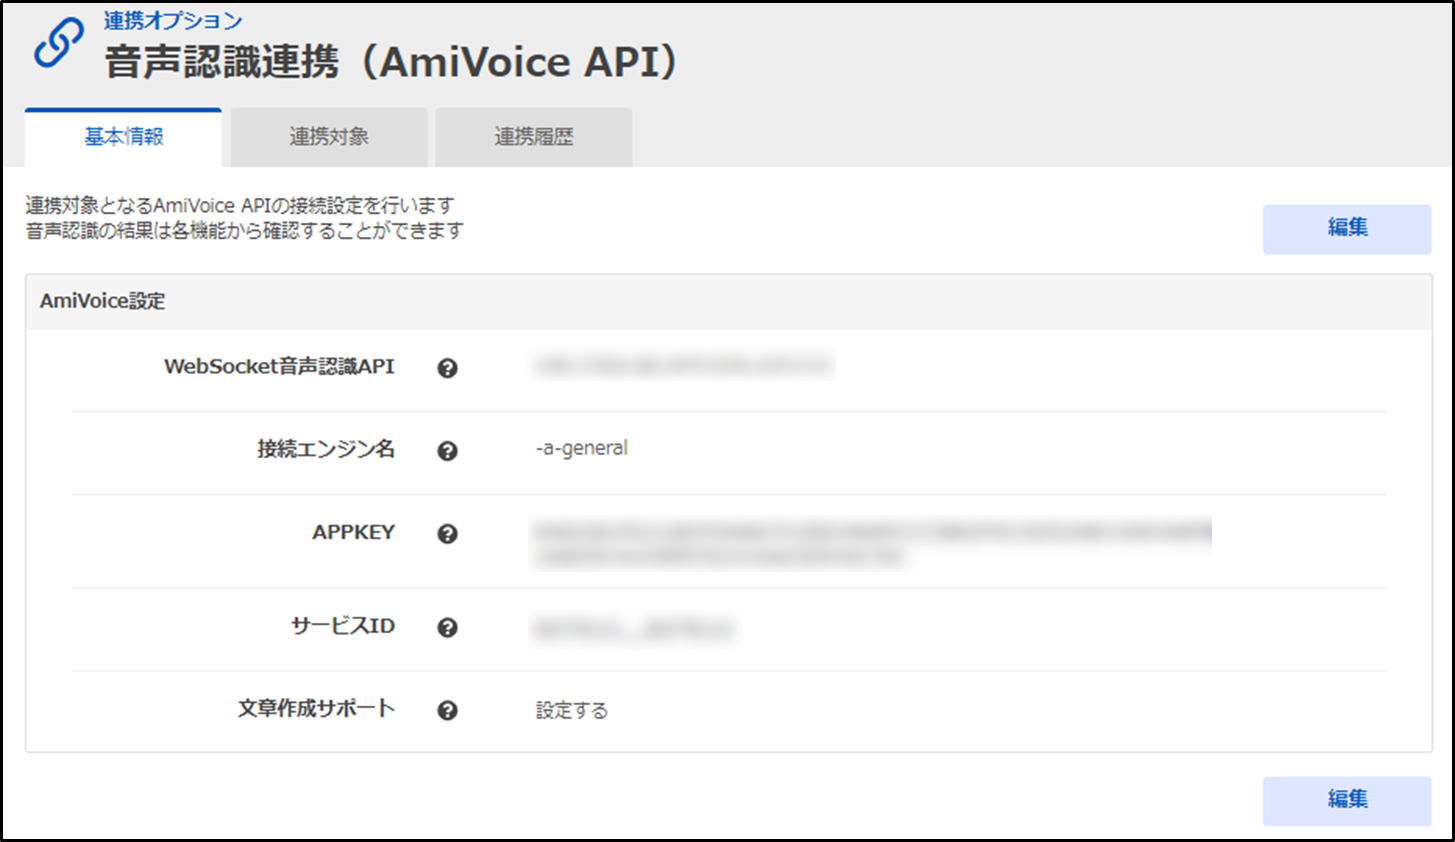
Task: Switch to the 連携履歴 tab
Action: 533,137
